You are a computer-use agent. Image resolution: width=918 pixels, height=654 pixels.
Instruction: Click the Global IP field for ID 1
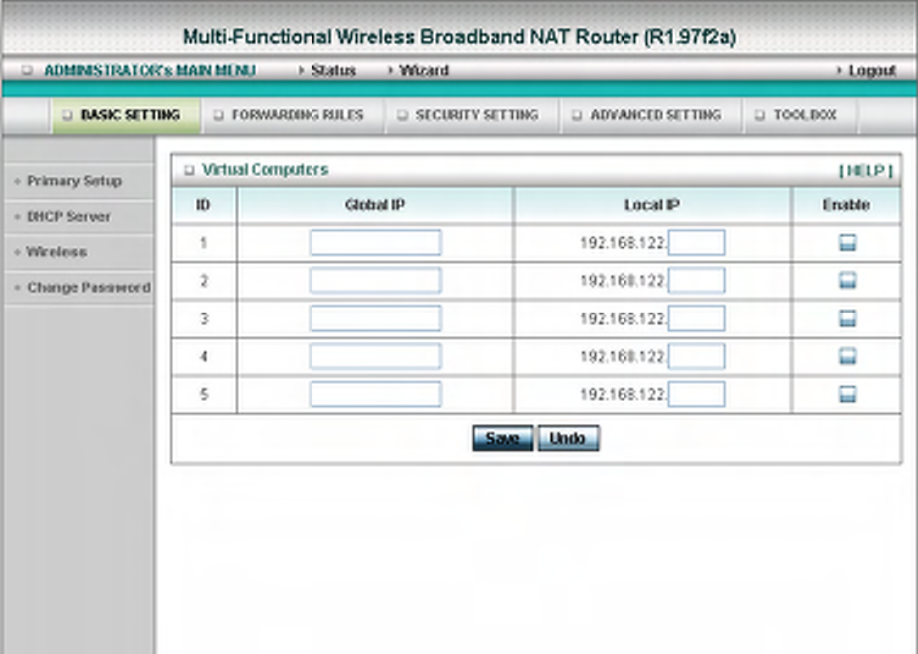pyautogui.click(x=375, y=242)
